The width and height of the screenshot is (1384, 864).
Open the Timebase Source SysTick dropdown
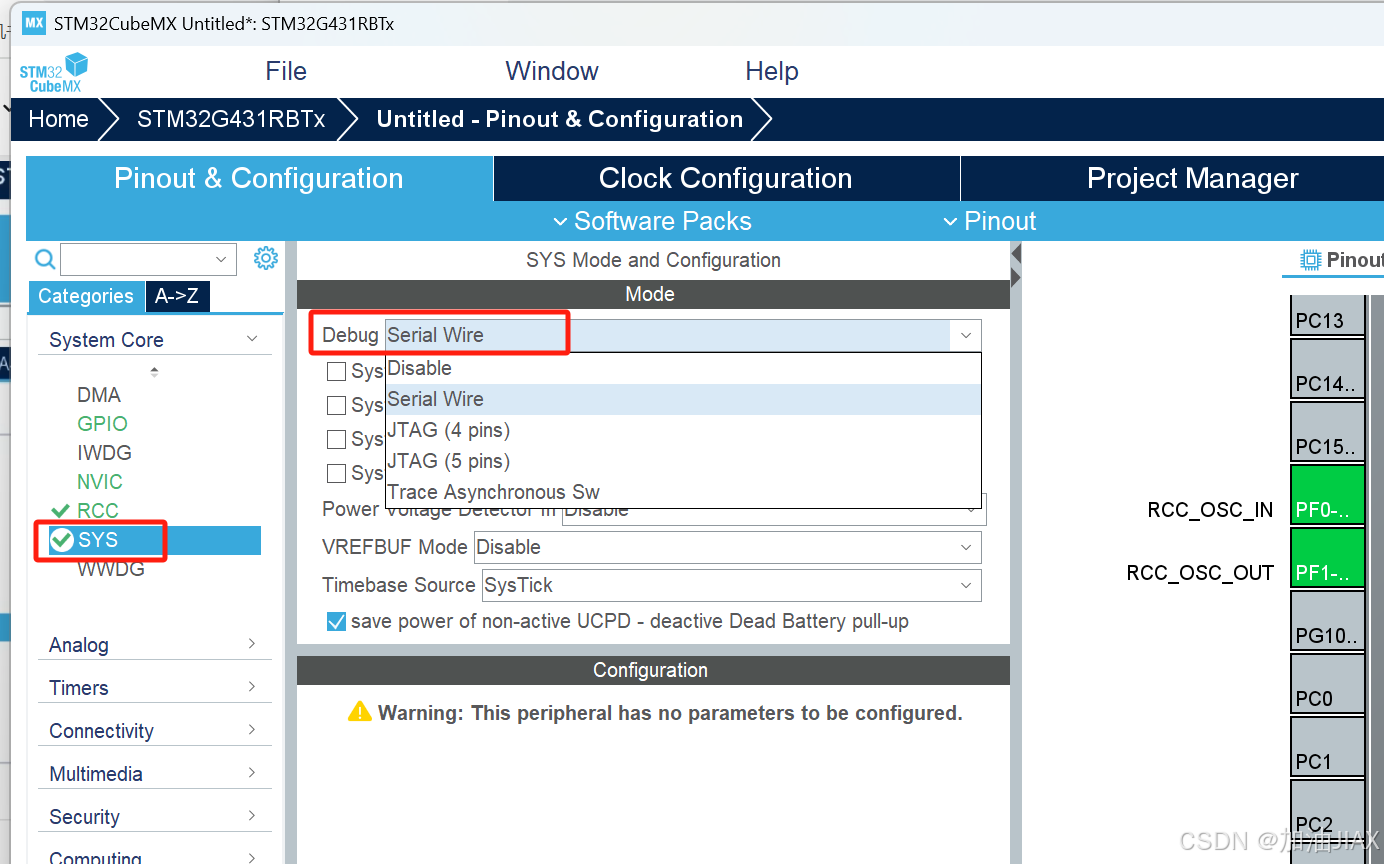(732, 585)
